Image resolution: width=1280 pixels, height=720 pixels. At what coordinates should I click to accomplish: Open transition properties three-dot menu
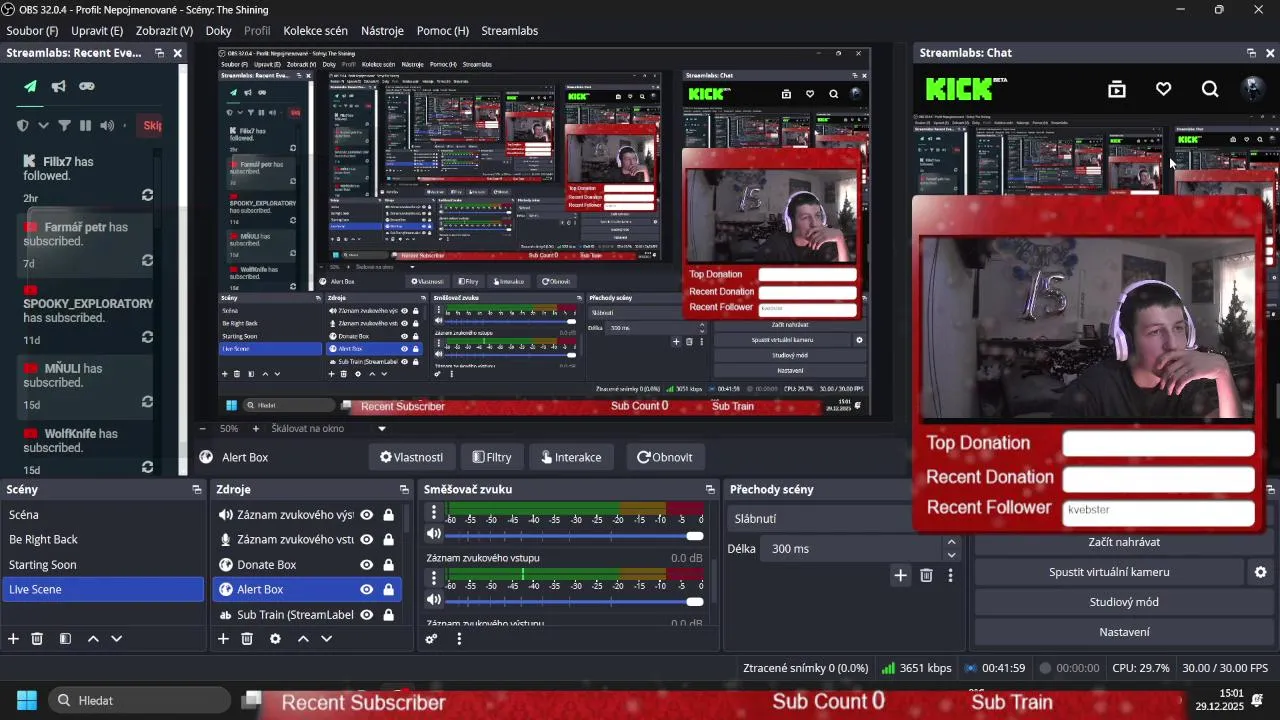pyautogui.click(x=951, y=575)
